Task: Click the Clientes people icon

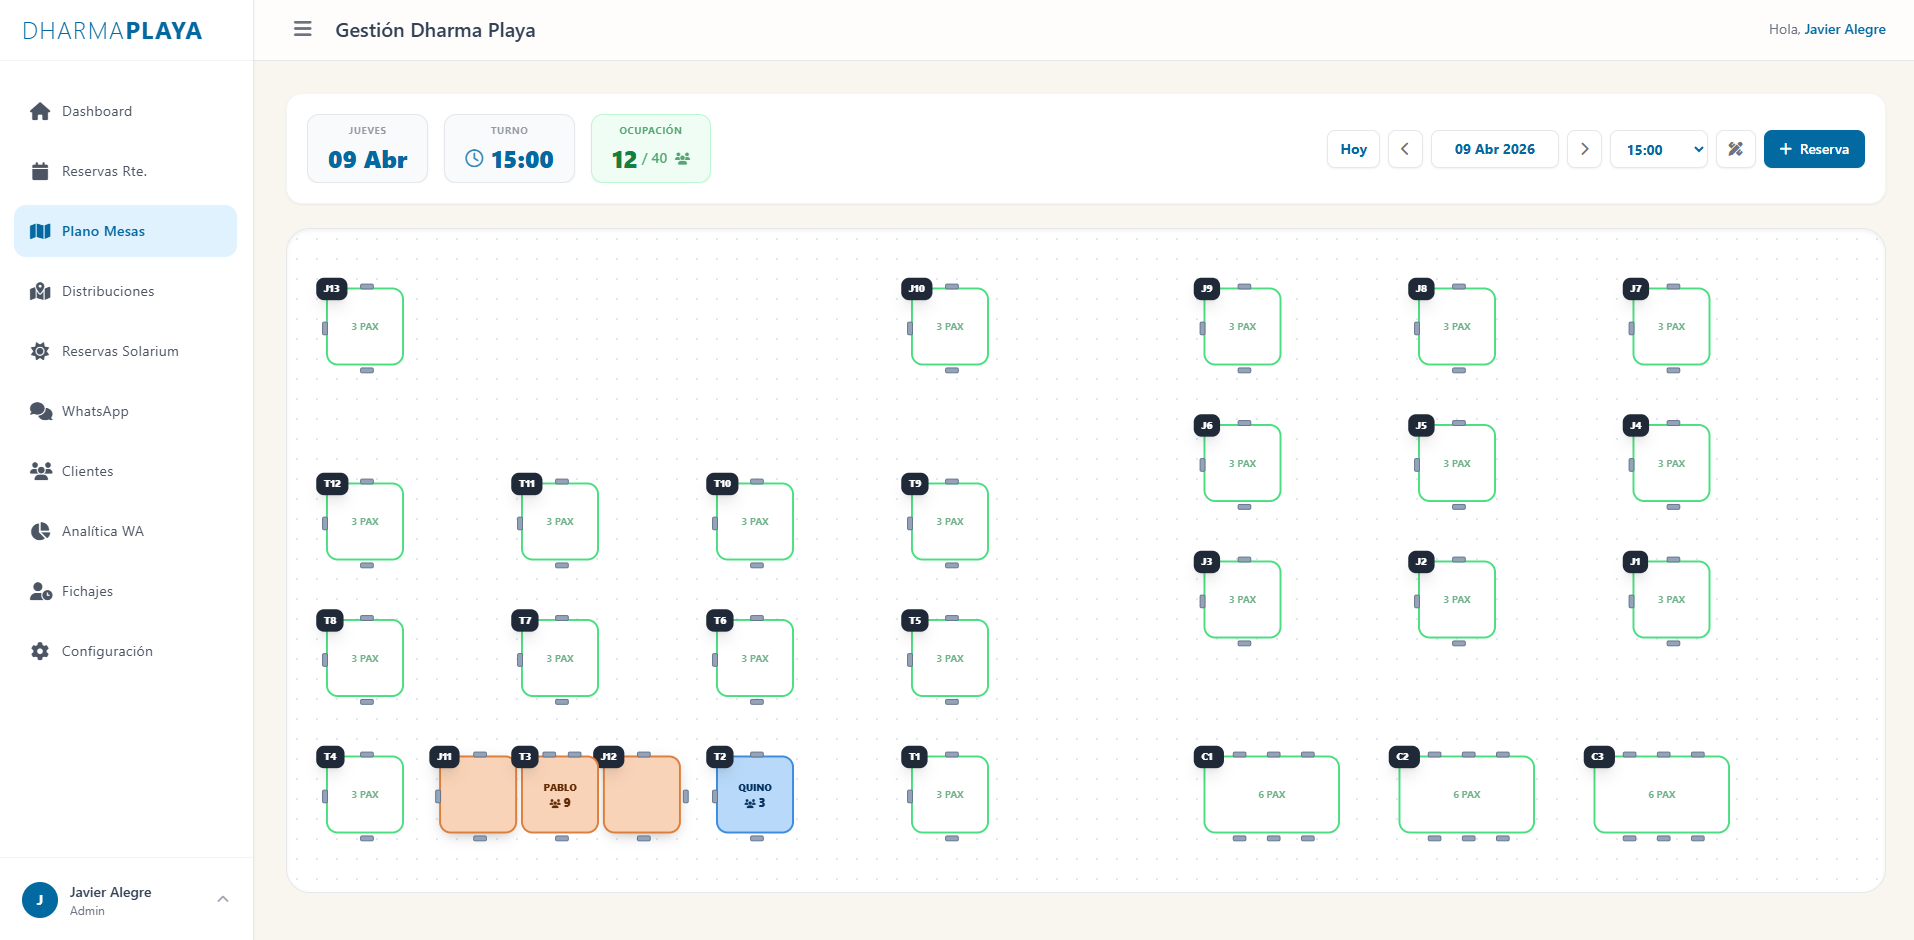Action: tap(40, 471)
